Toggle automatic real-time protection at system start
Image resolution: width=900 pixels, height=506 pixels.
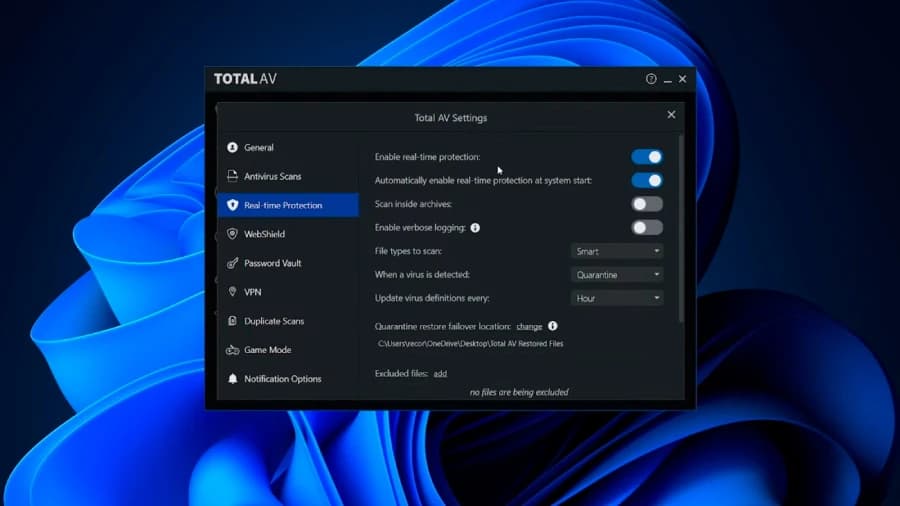(x=647, y=180)
